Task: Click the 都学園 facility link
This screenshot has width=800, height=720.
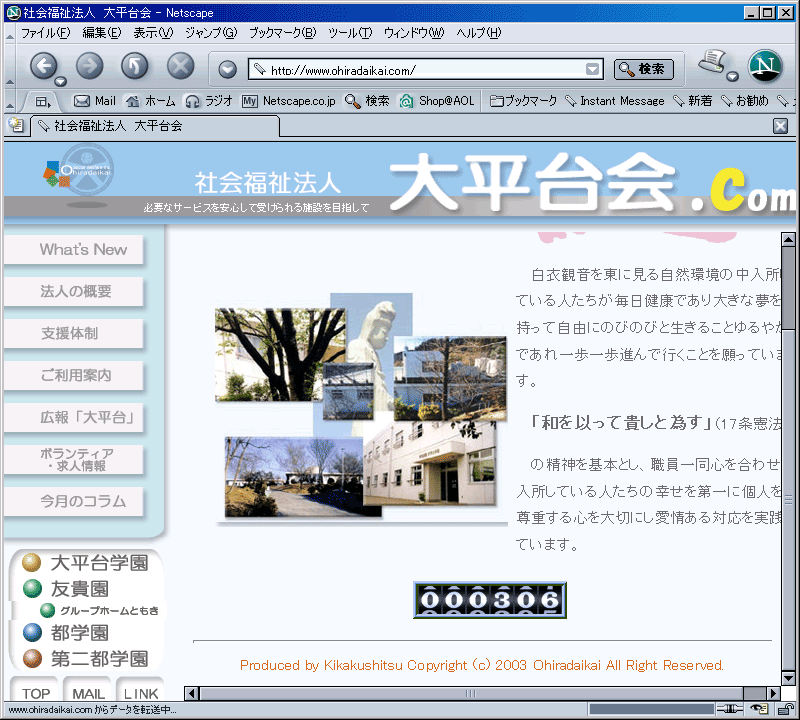Action: pos(66,633)
